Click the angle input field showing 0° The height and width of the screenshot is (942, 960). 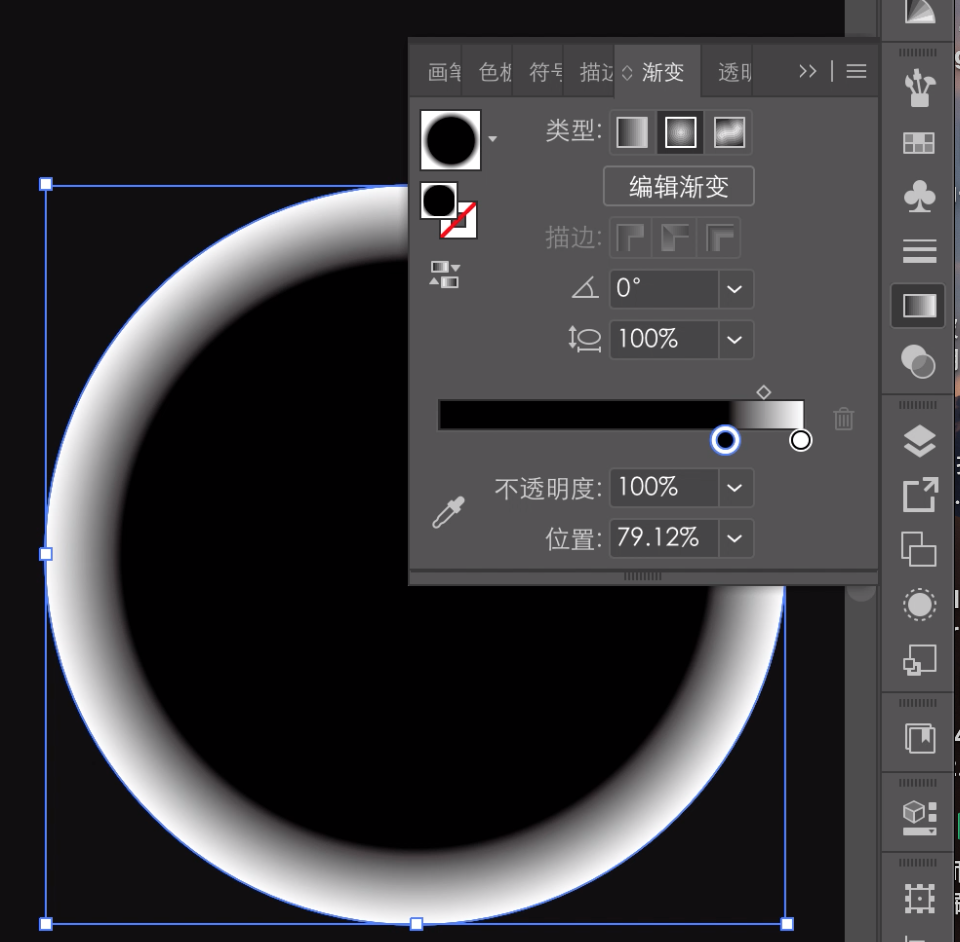coord(664,288)
